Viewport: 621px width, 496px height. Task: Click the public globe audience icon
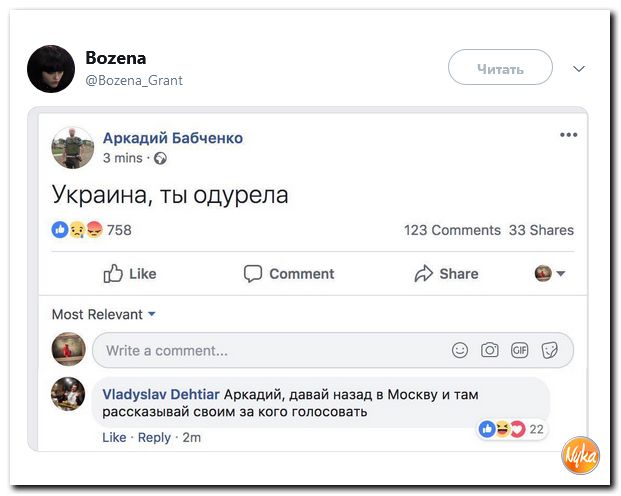pos(160,158)
